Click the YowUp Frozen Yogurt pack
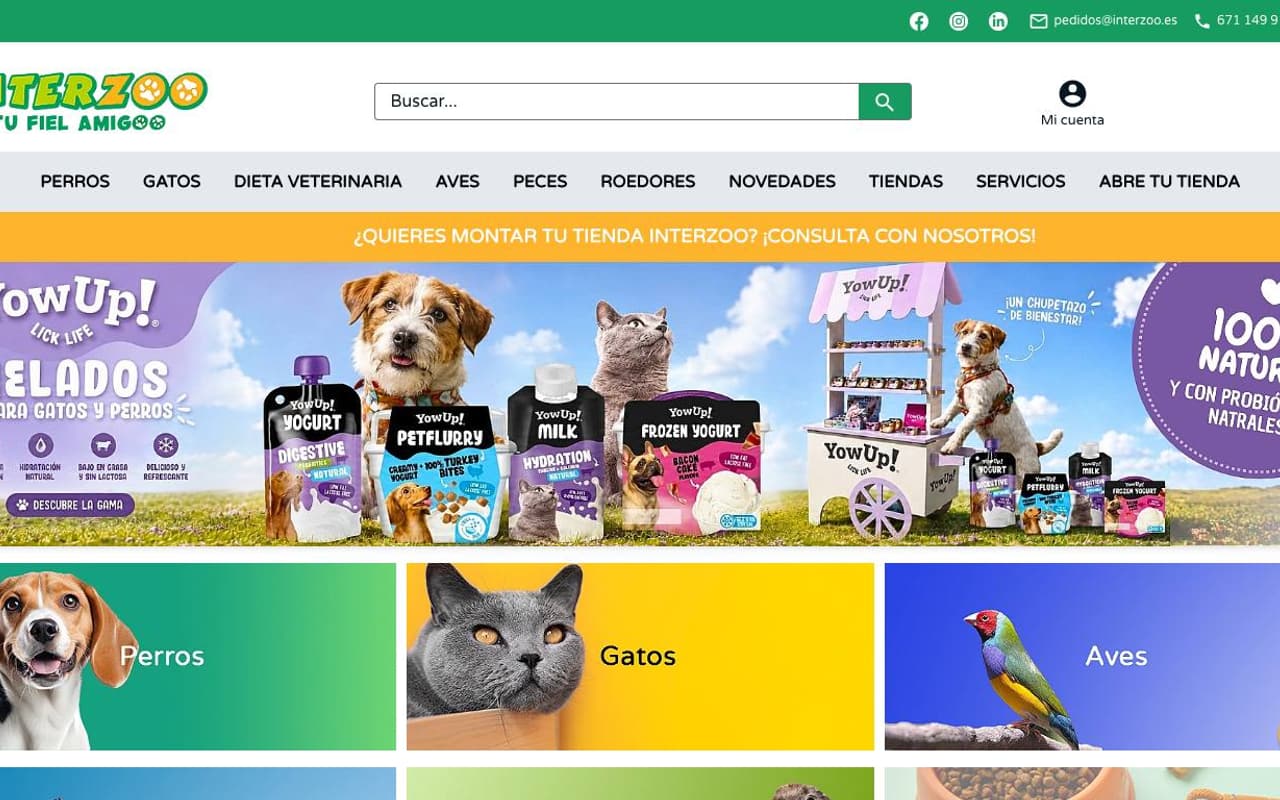The width and height of the screenshot is (1280, 800). [691, 465]
